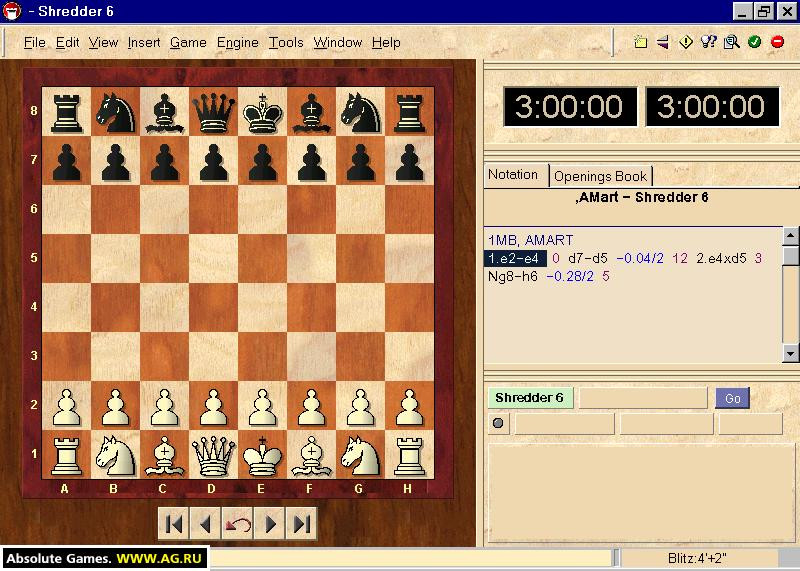Viewport: 800px width, 571px height.
Task: Click the black pawn on e7
Action: pyautogui.click(x=262, y=161)
